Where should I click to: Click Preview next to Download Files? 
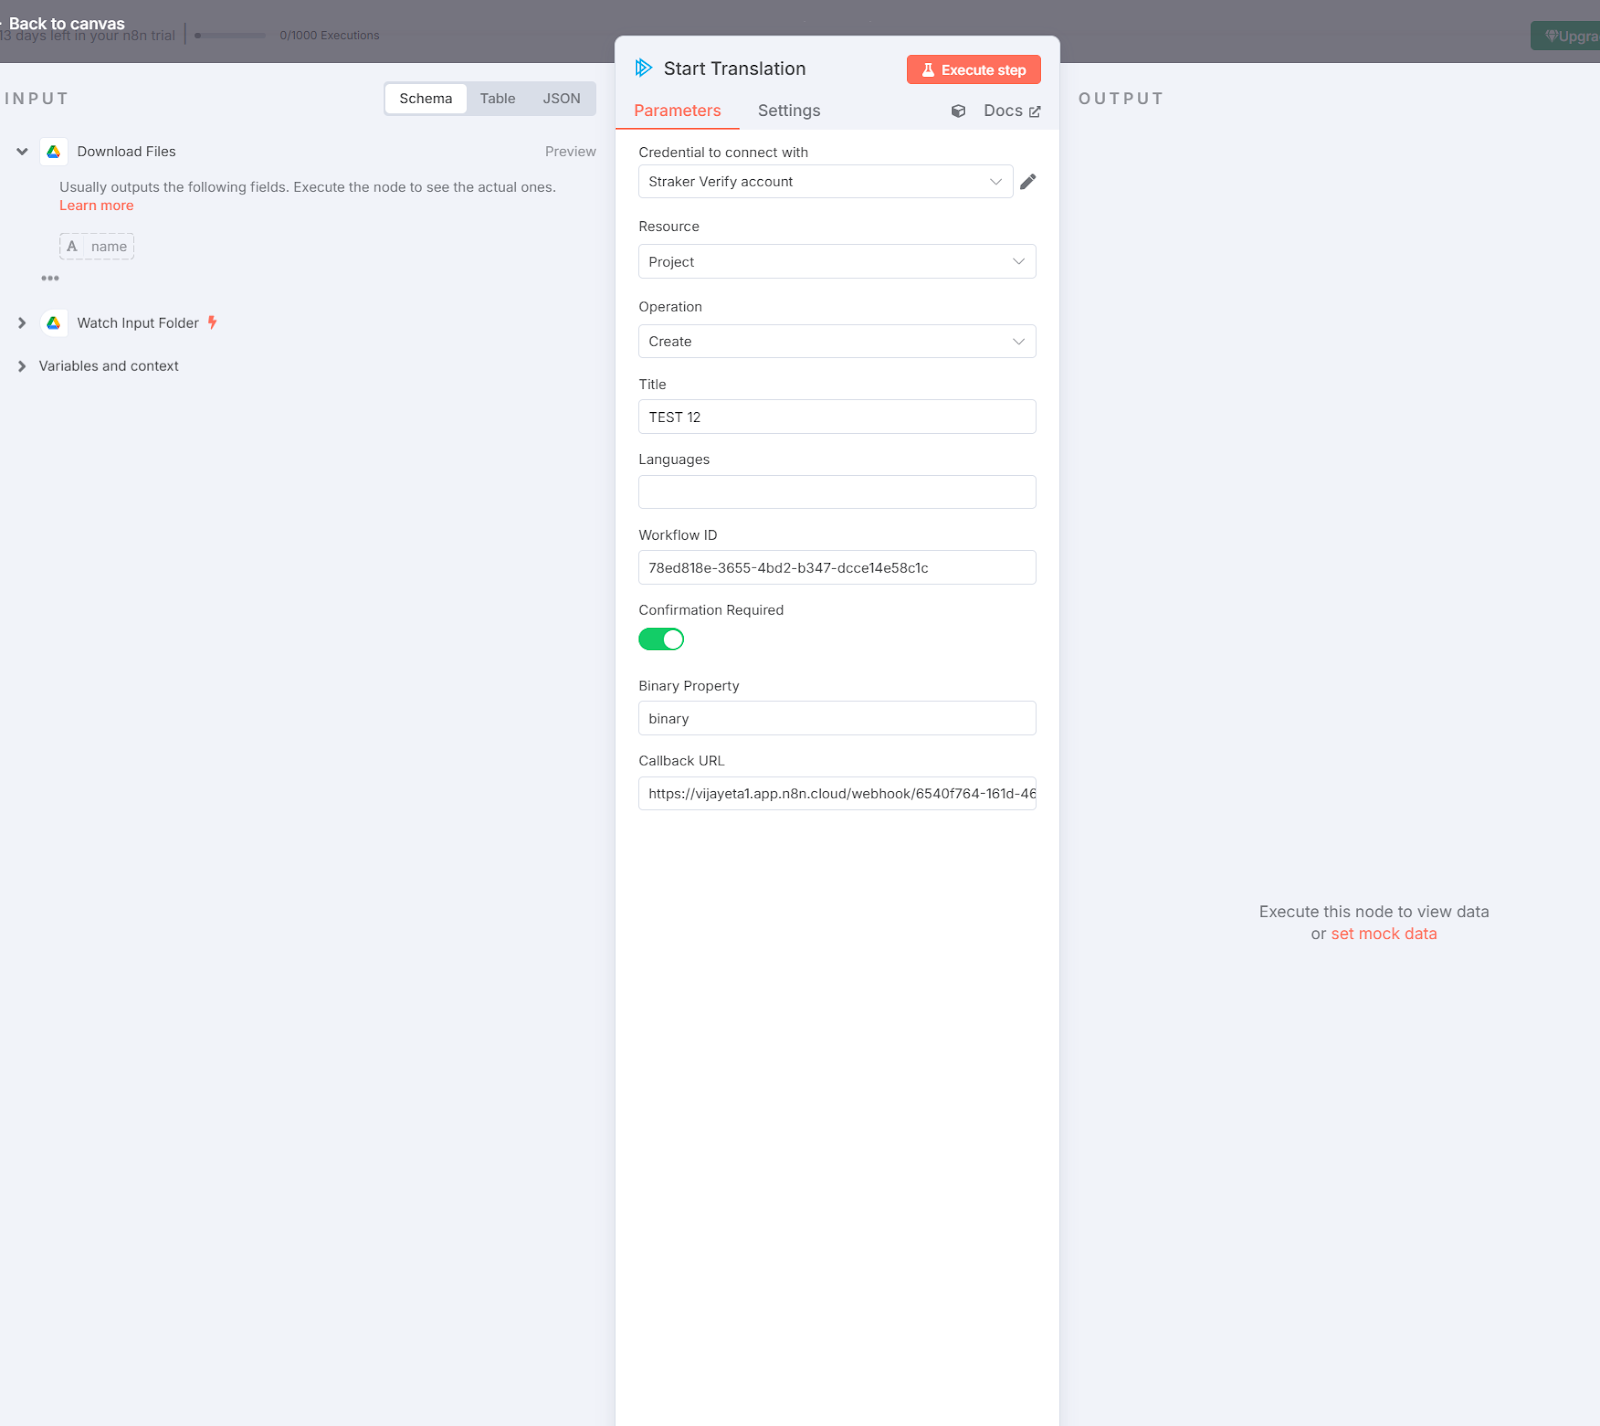(x=570, y=151)
